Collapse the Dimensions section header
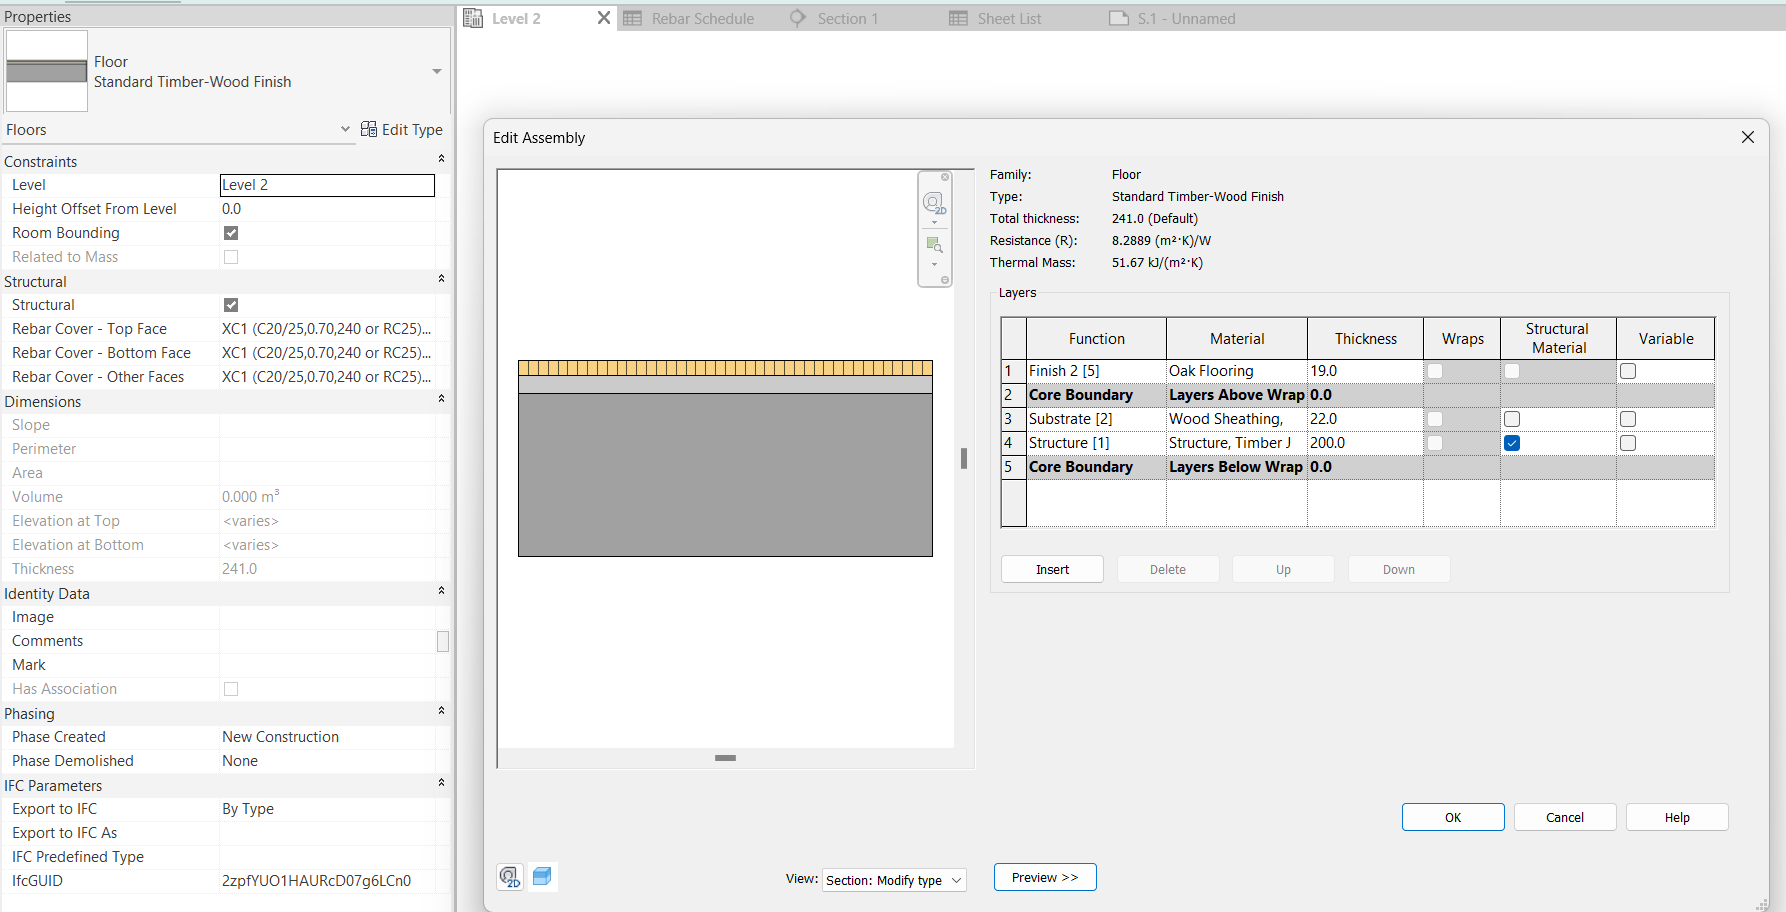Viewport: 1786px width, 912px height. point(441,399)
